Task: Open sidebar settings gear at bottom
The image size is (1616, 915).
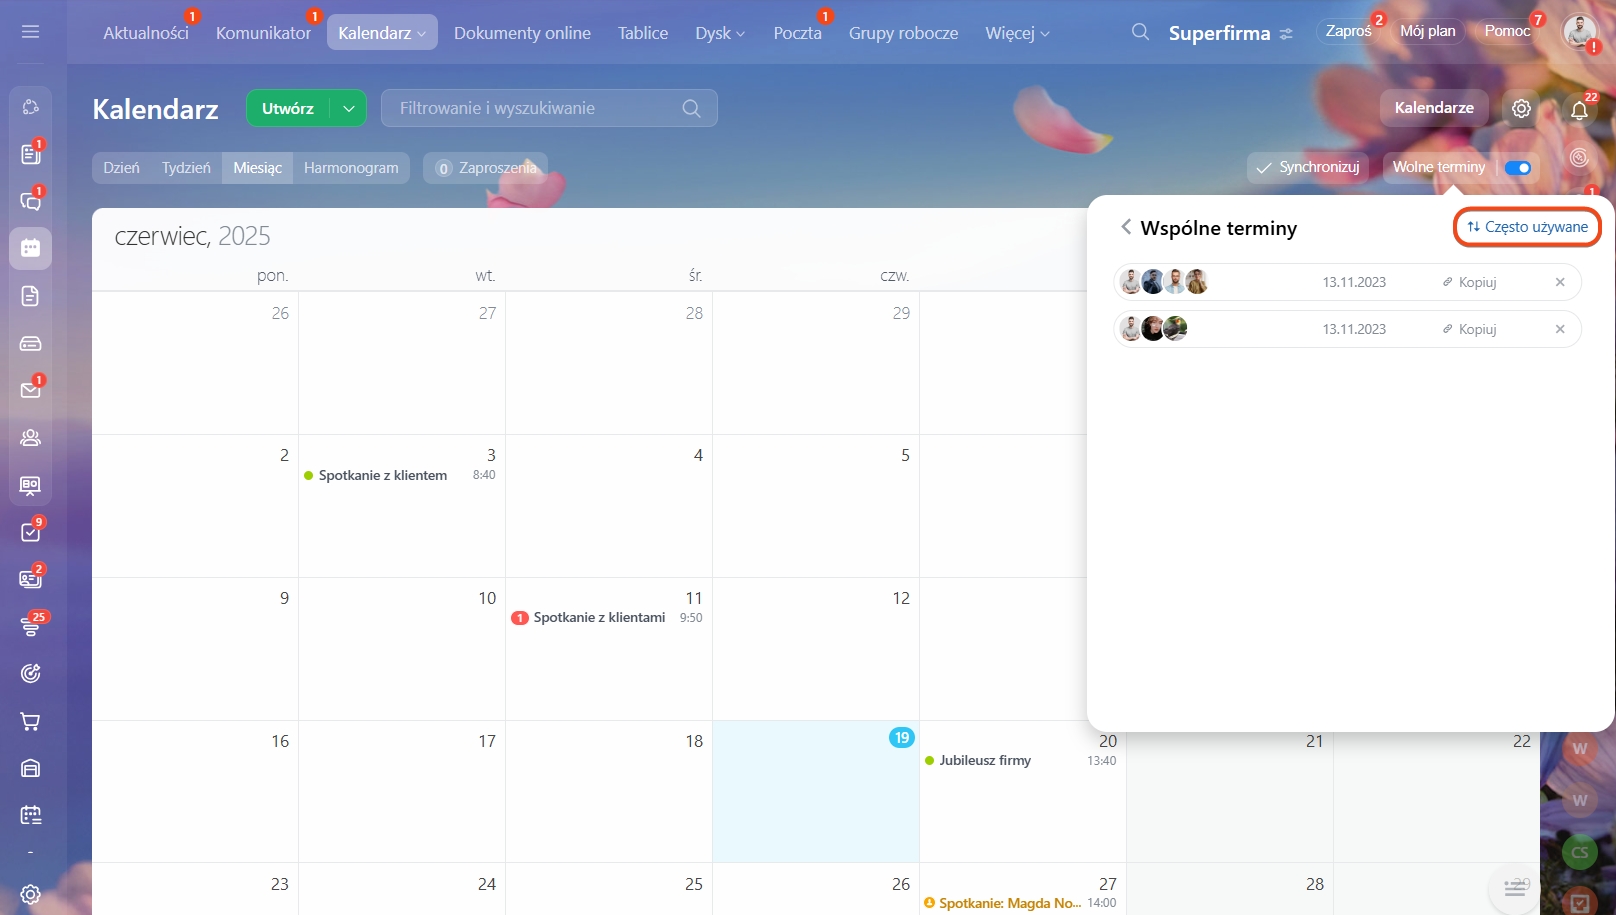Action: pos(30,894)
